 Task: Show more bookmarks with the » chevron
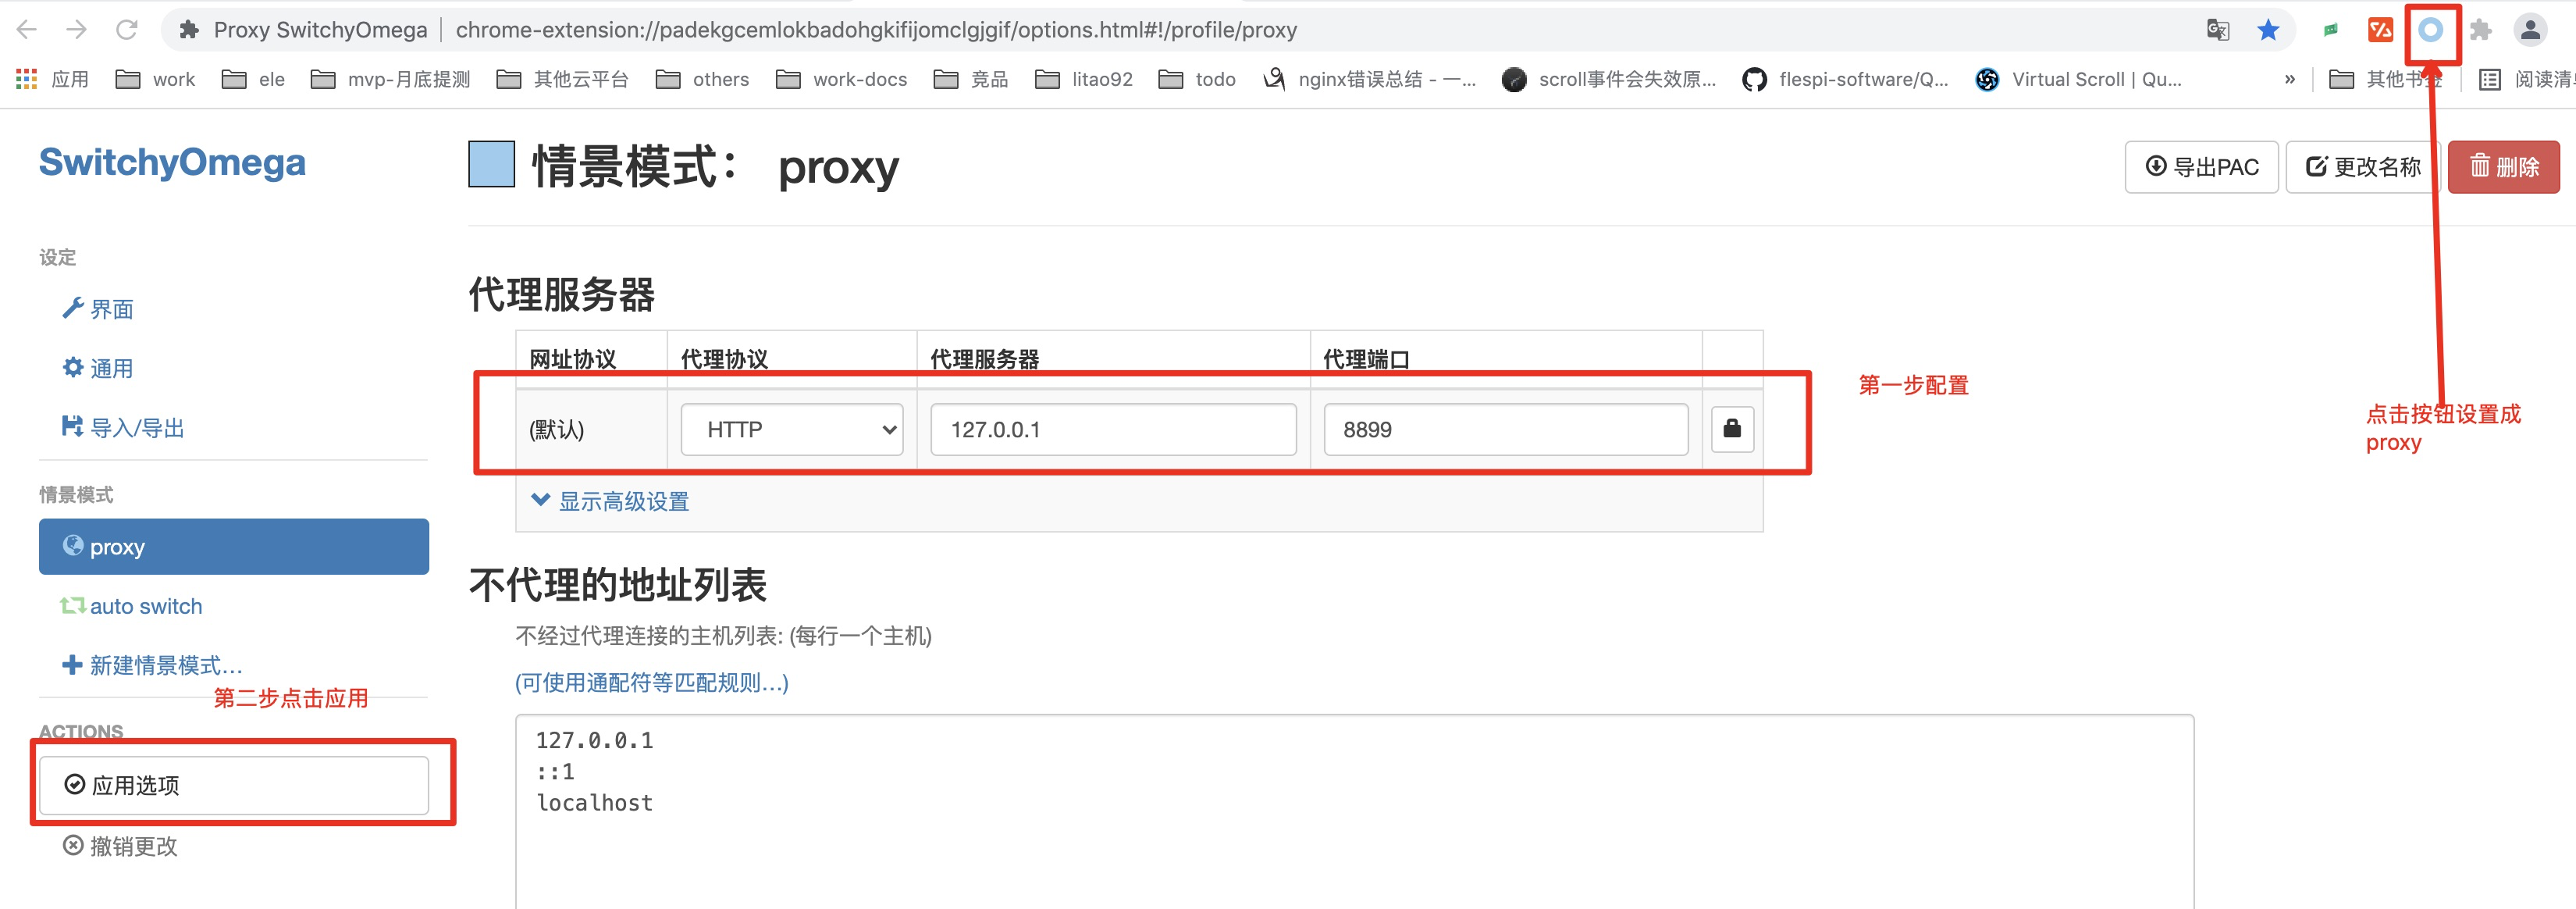2289,79
